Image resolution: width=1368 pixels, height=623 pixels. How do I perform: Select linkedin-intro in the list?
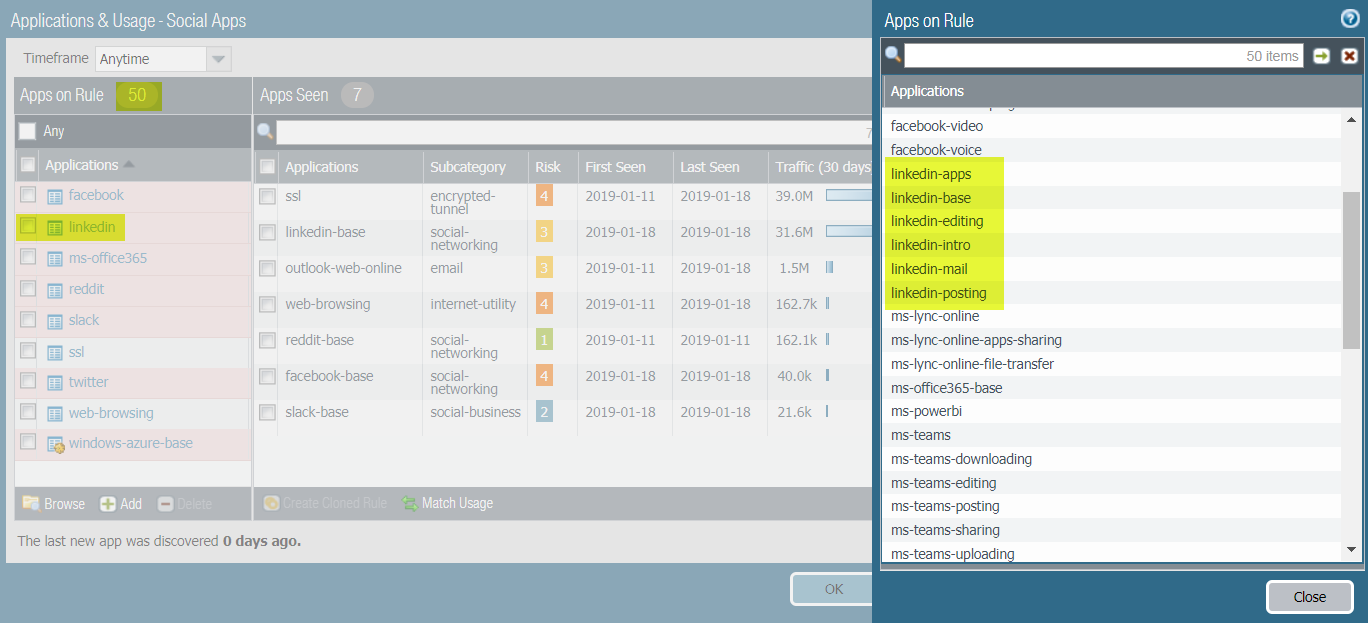pos(931,245)
